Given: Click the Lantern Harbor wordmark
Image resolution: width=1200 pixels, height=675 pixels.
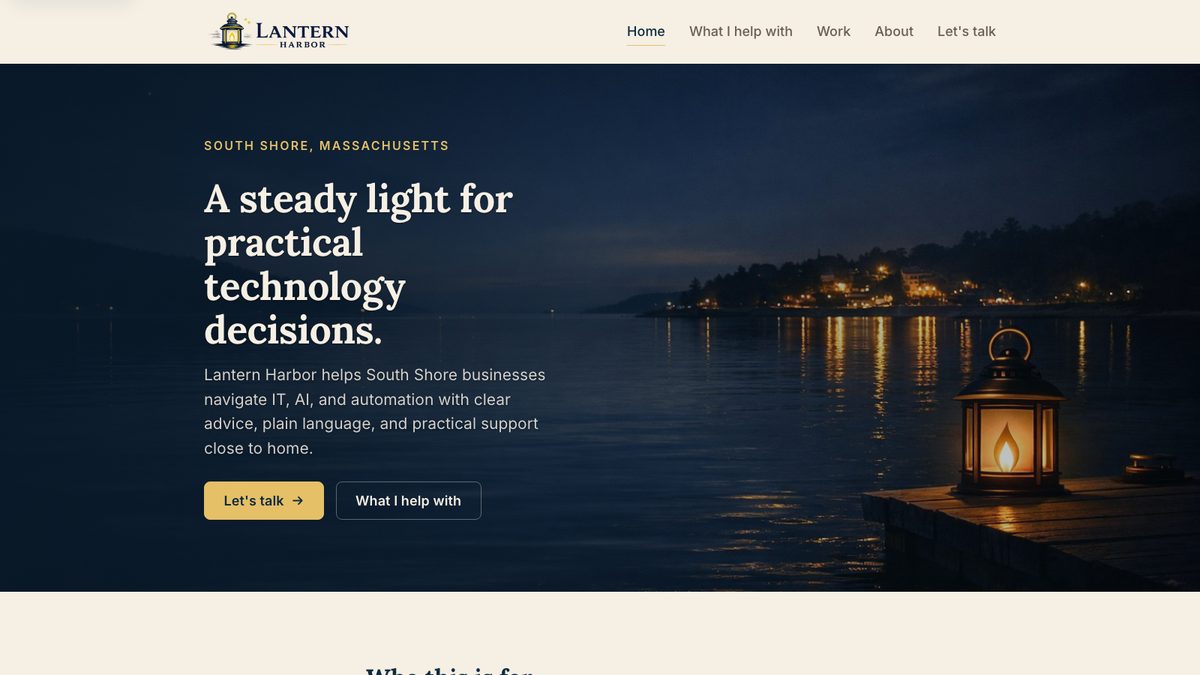Looking at the screenshot, I should coord(302,35).
